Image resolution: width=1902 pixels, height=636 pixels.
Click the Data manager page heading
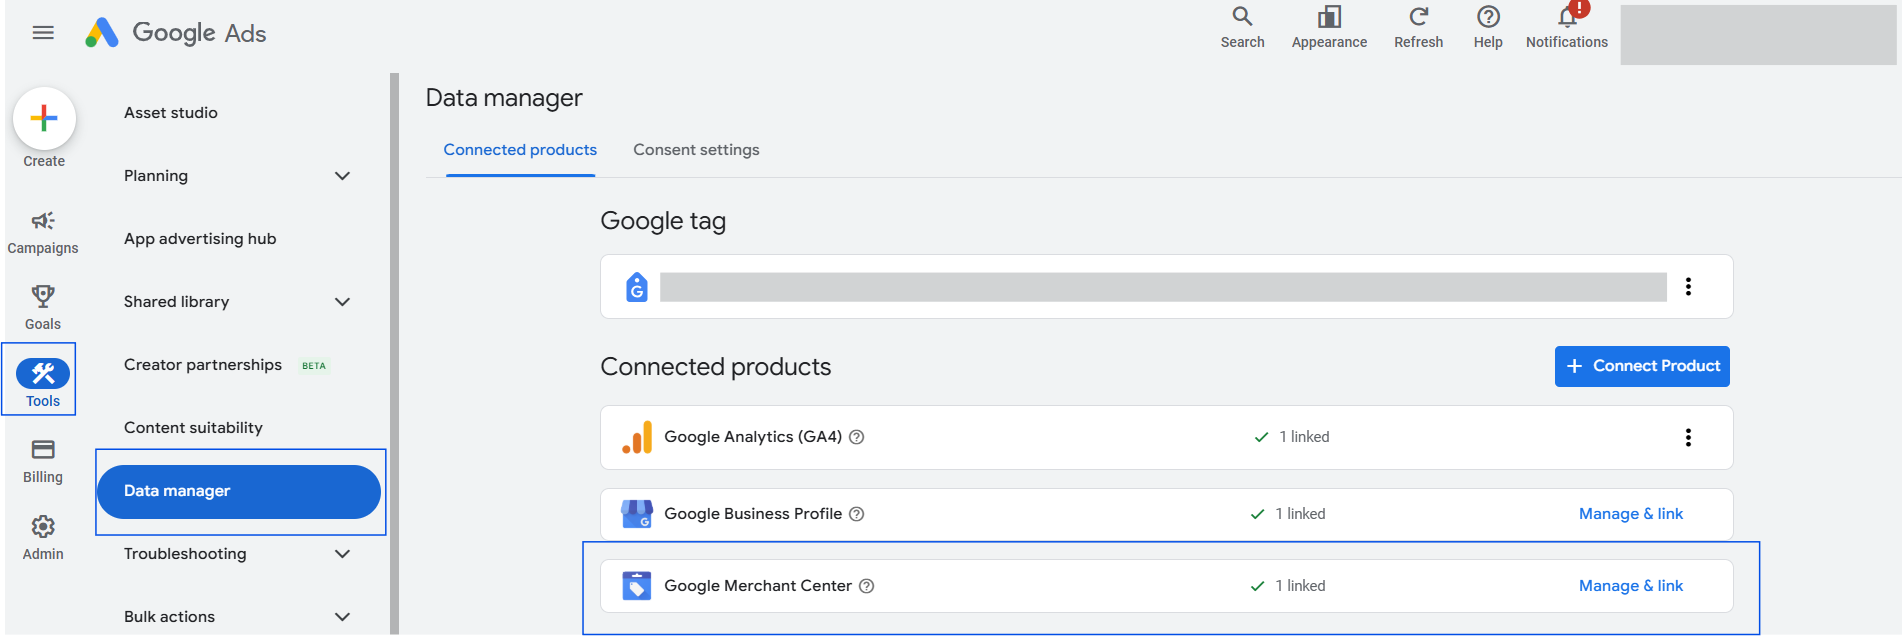tap(504, 98)
